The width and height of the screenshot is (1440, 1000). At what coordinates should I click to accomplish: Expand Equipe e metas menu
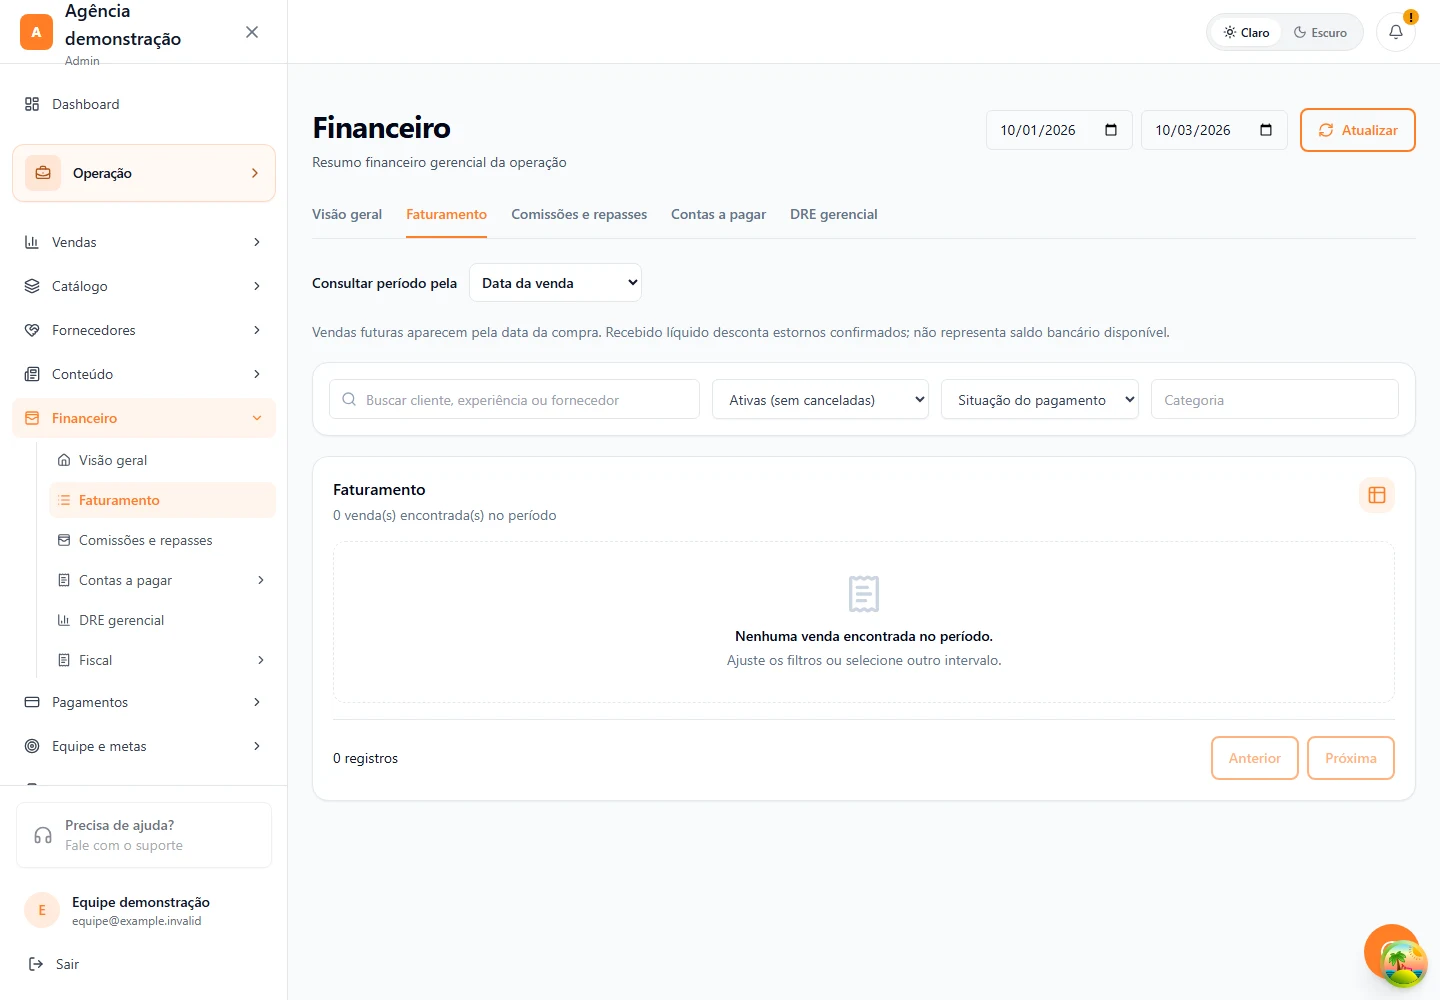pos(144,746)
